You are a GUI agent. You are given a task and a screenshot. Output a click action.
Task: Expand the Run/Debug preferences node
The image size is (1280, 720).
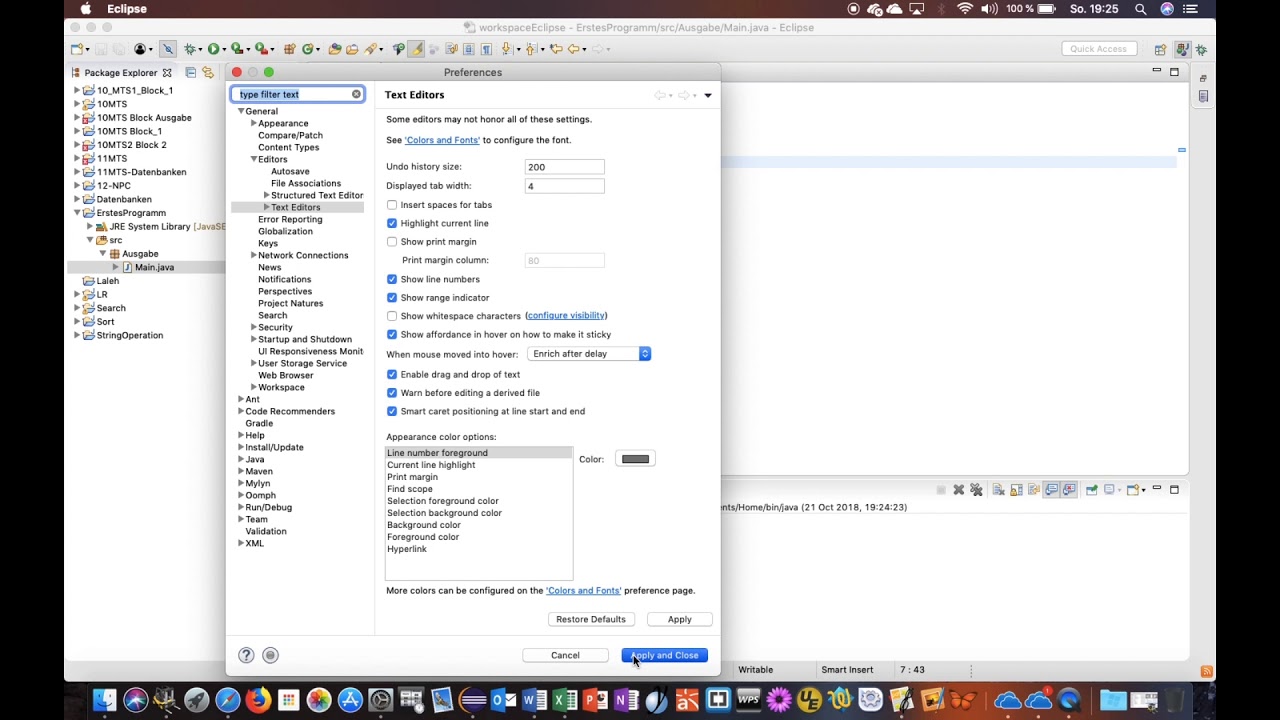click(x=241, y=507)
